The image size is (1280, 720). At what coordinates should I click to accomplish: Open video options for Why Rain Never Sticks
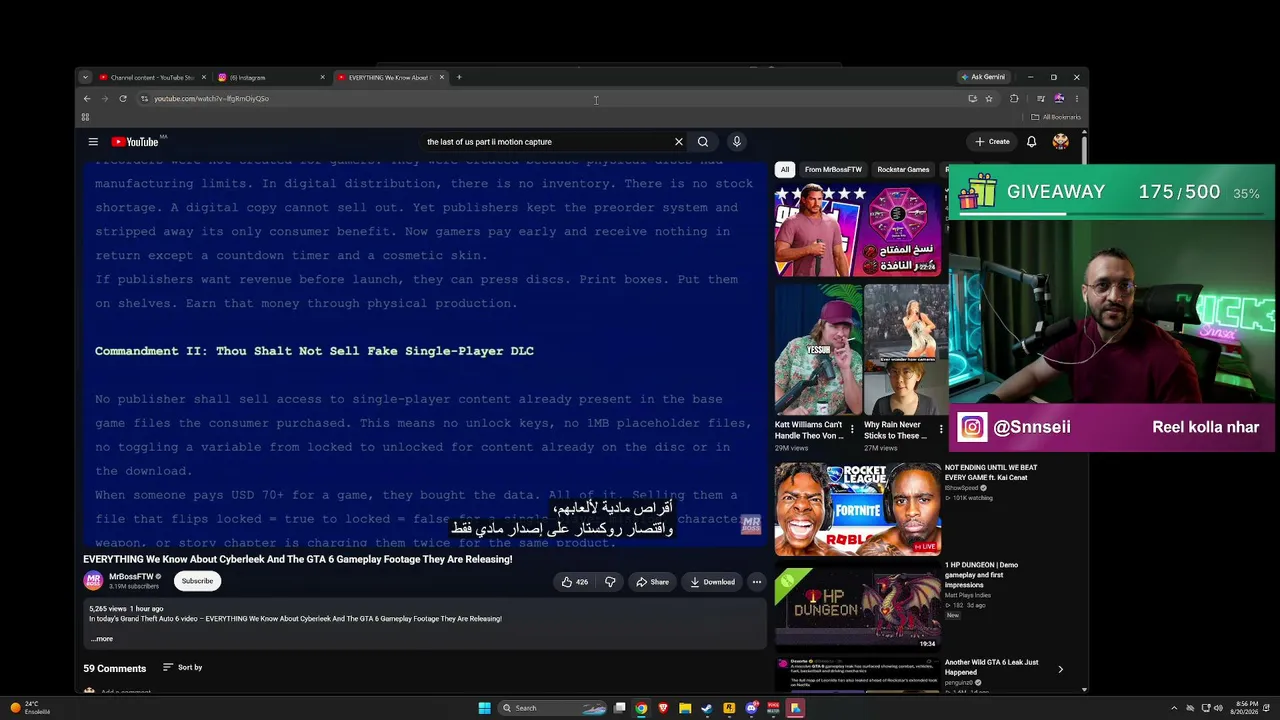pos(941,430)
